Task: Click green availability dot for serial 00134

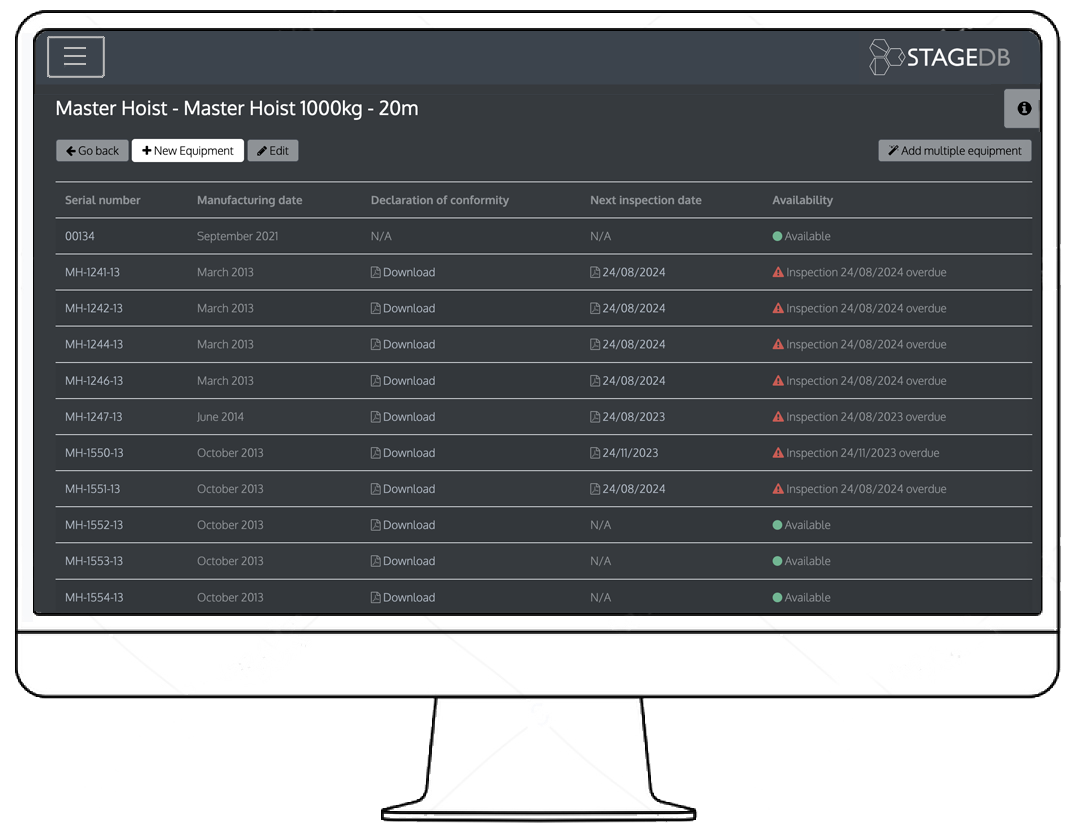Action: point(777,237)
